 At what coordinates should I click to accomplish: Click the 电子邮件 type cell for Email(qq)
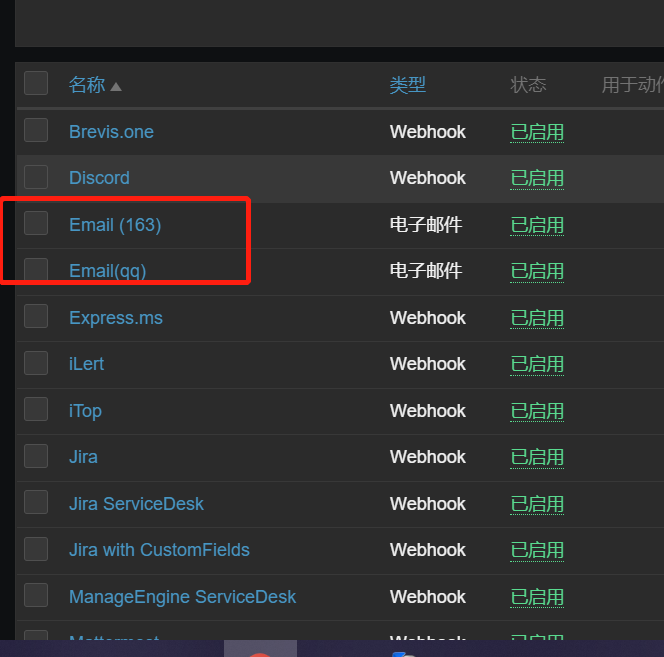click(x=426, y=271)
